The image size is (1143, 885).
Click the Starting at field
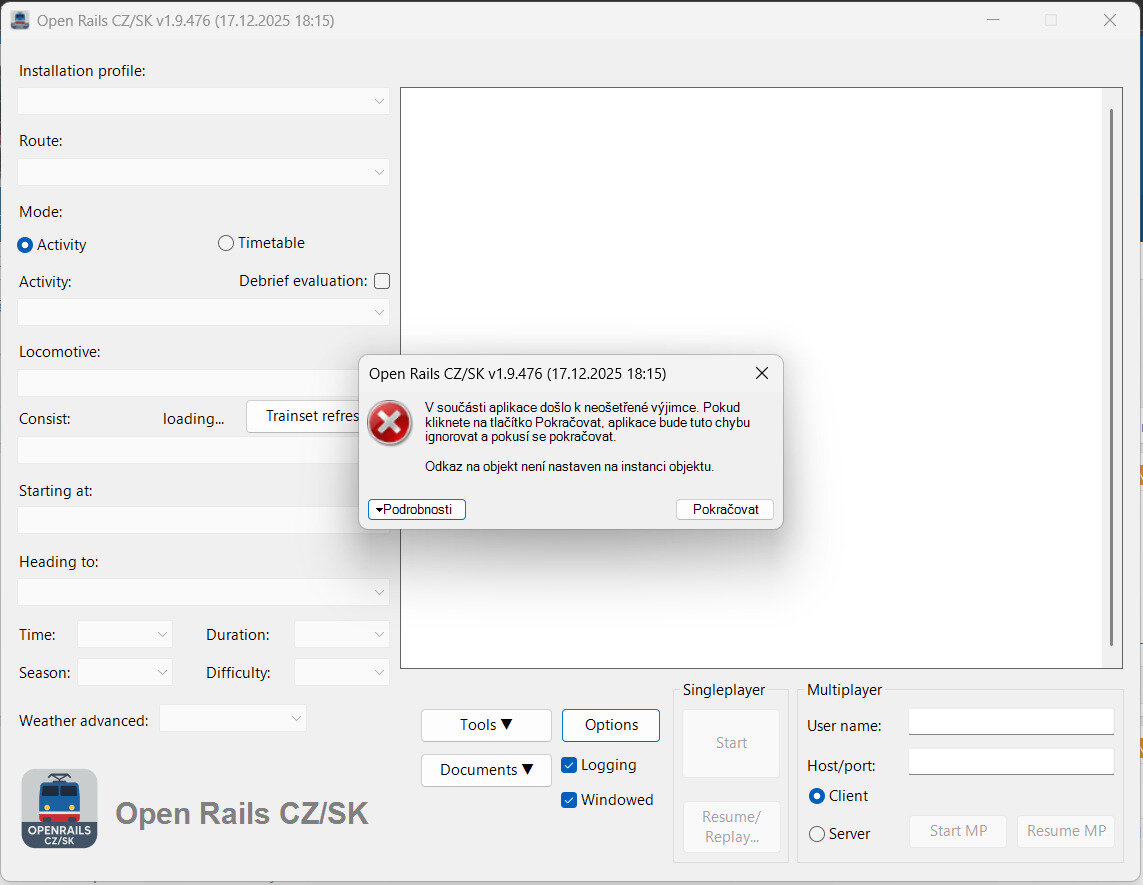click(188, 521)
